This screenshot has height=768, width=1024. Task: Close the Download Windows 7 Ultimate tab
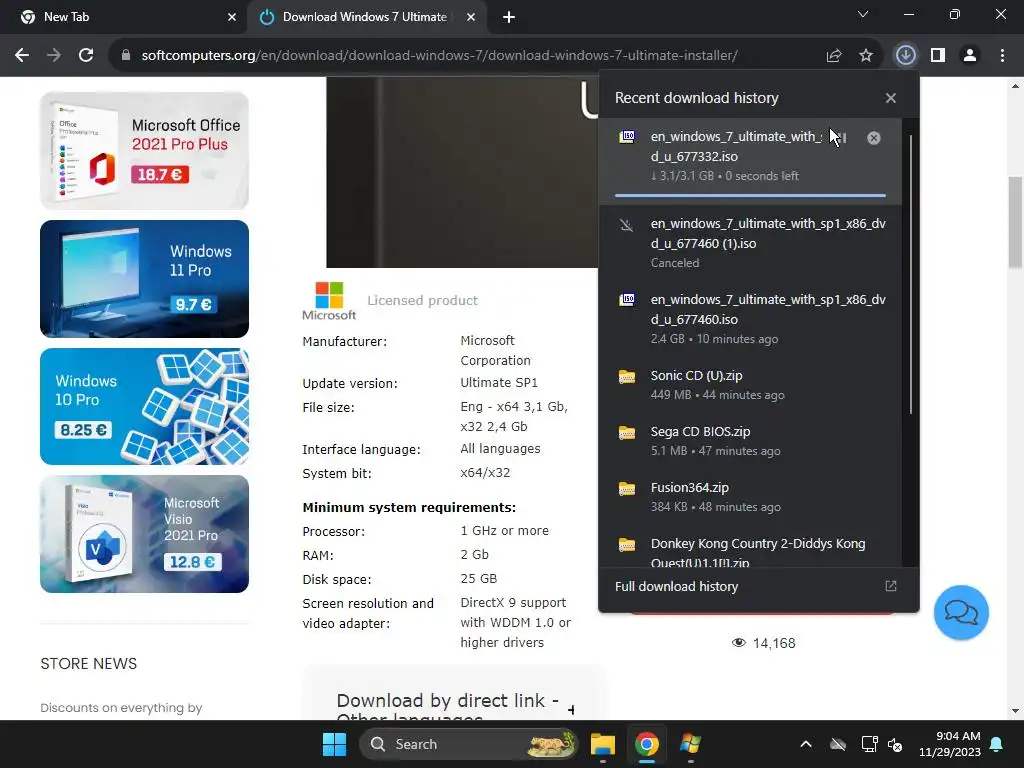(471, 17)
